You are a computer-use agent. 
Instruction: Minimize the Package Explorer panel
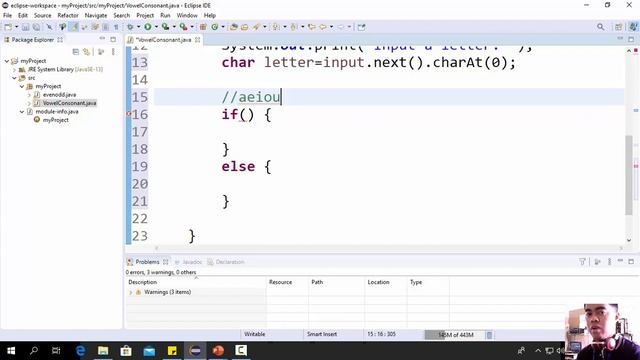(x=102, y=39)
